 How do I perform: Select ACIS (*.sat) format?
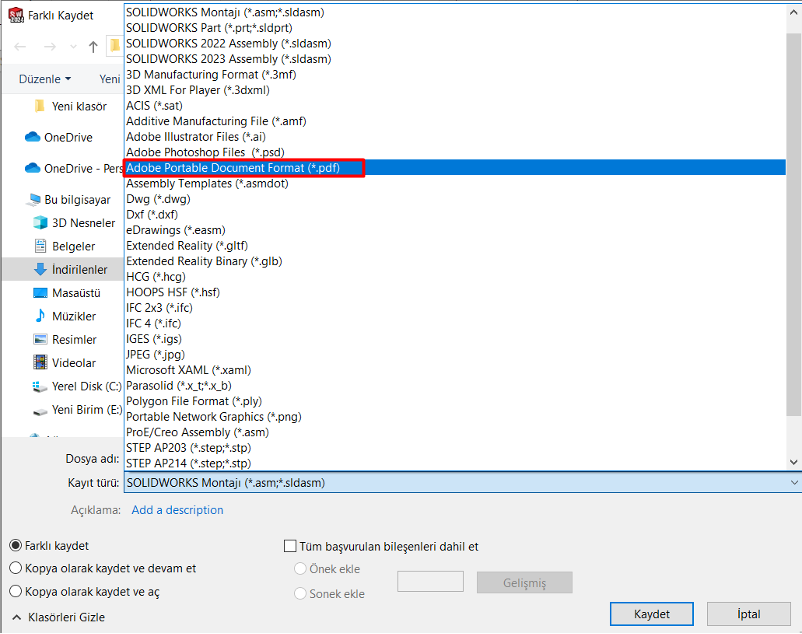pyautogui.click(x=455, y=106)
